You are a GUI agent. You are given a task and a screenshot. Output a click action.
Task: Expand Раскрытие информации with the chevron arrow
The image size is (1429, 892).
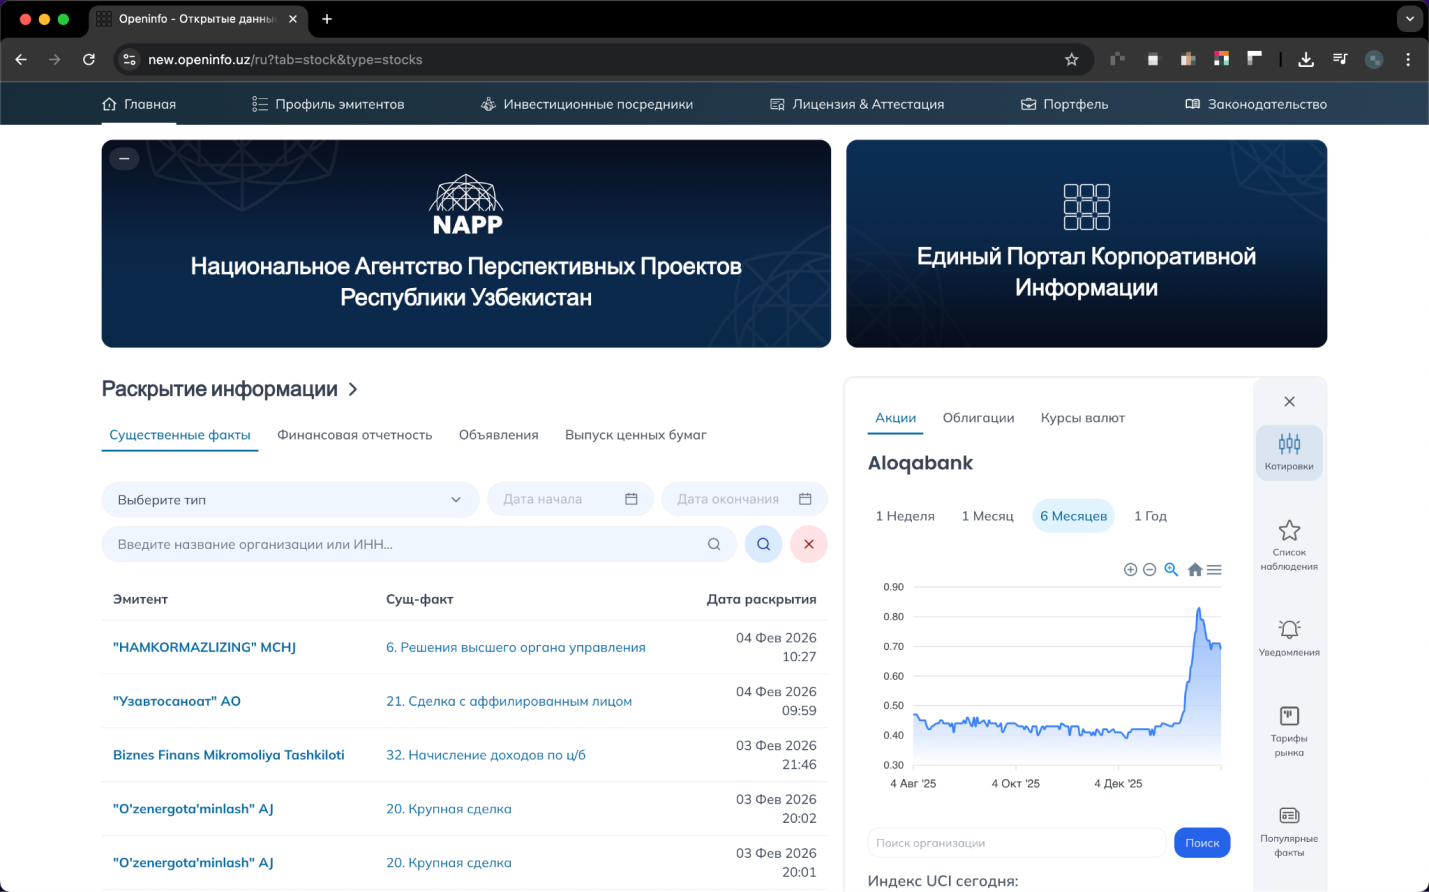coord(353,389)
